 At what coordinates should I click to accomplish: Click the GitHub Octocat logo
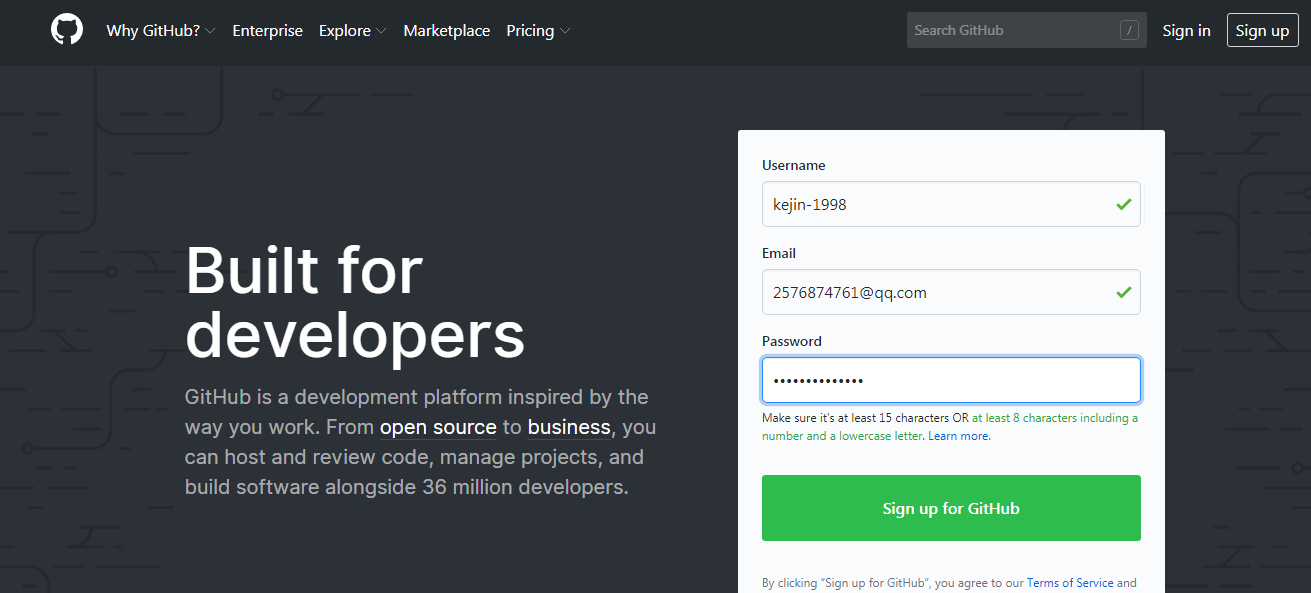coord(67,30)
